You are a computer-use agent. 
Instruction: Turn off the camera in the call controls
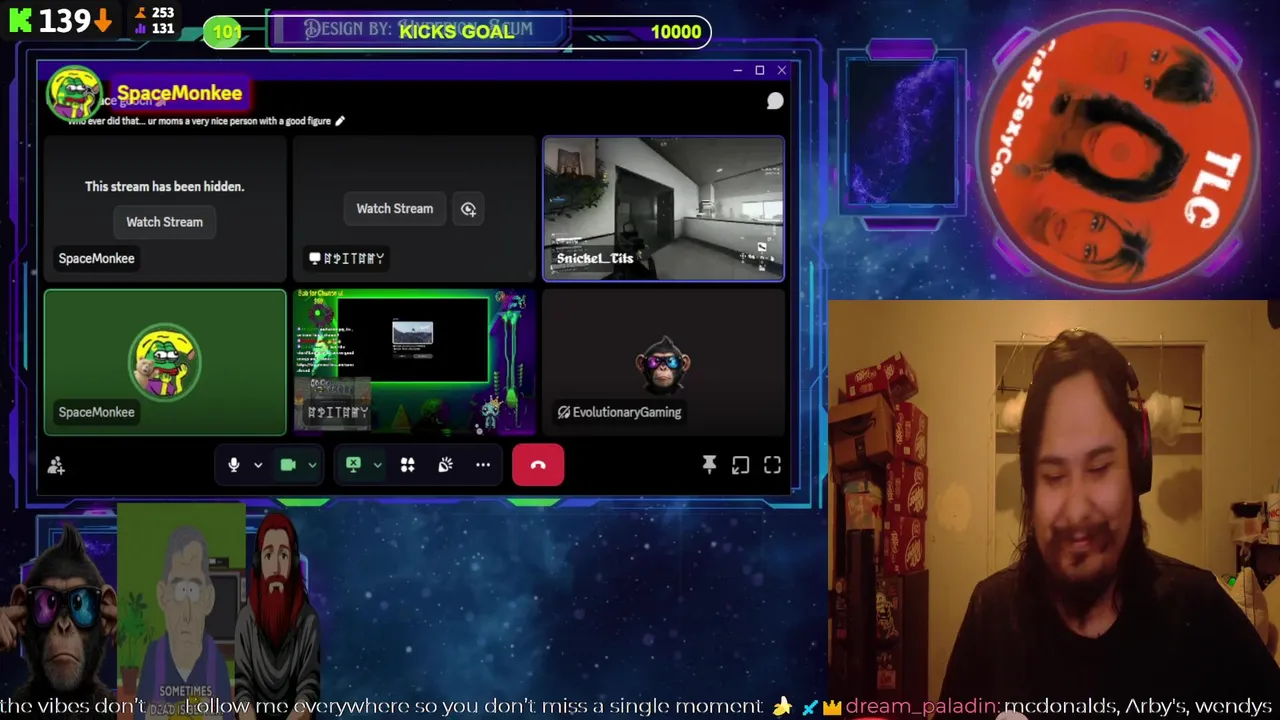coord(288,465)
